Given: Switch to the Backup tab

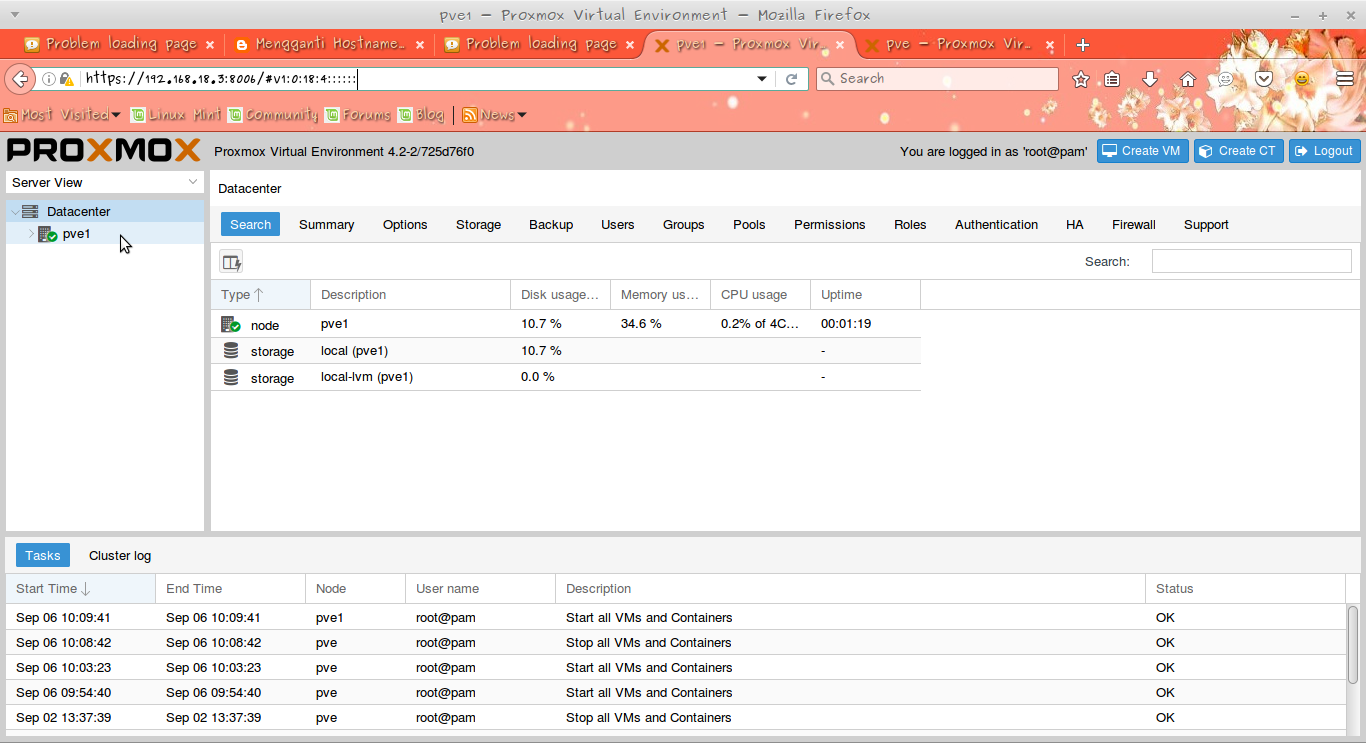Looking at the screenshot, I should point(551,225).
